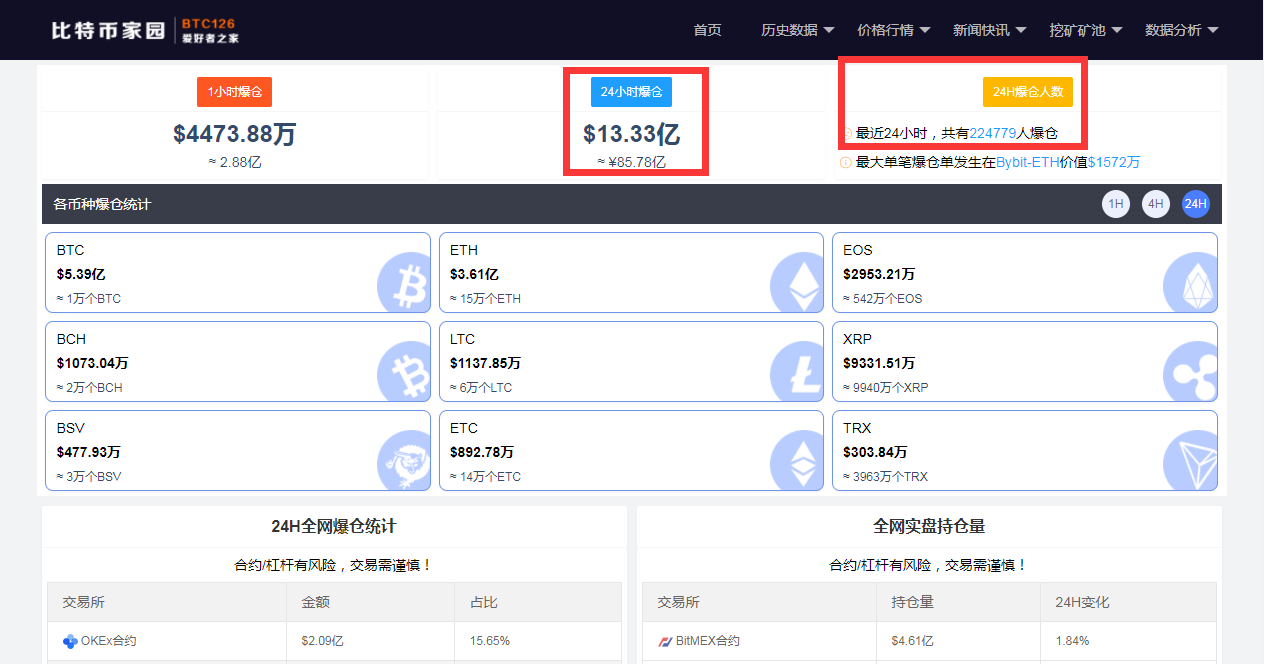Click the BitMEX exchange logo icon
Viewport: 1264px width, 664px height.
coord(665,641)
